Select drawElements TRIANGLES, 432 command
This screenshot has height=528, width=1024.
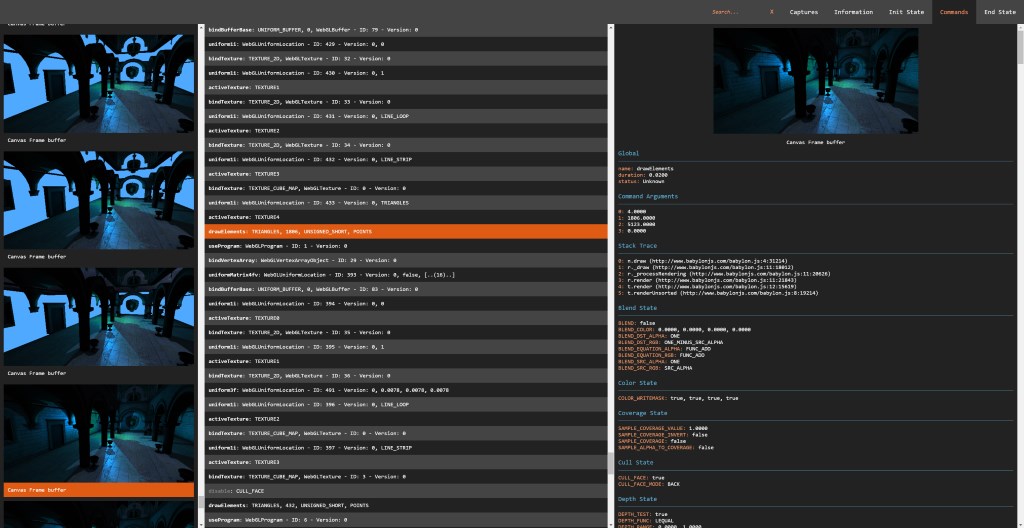click(x=406, y=505)
